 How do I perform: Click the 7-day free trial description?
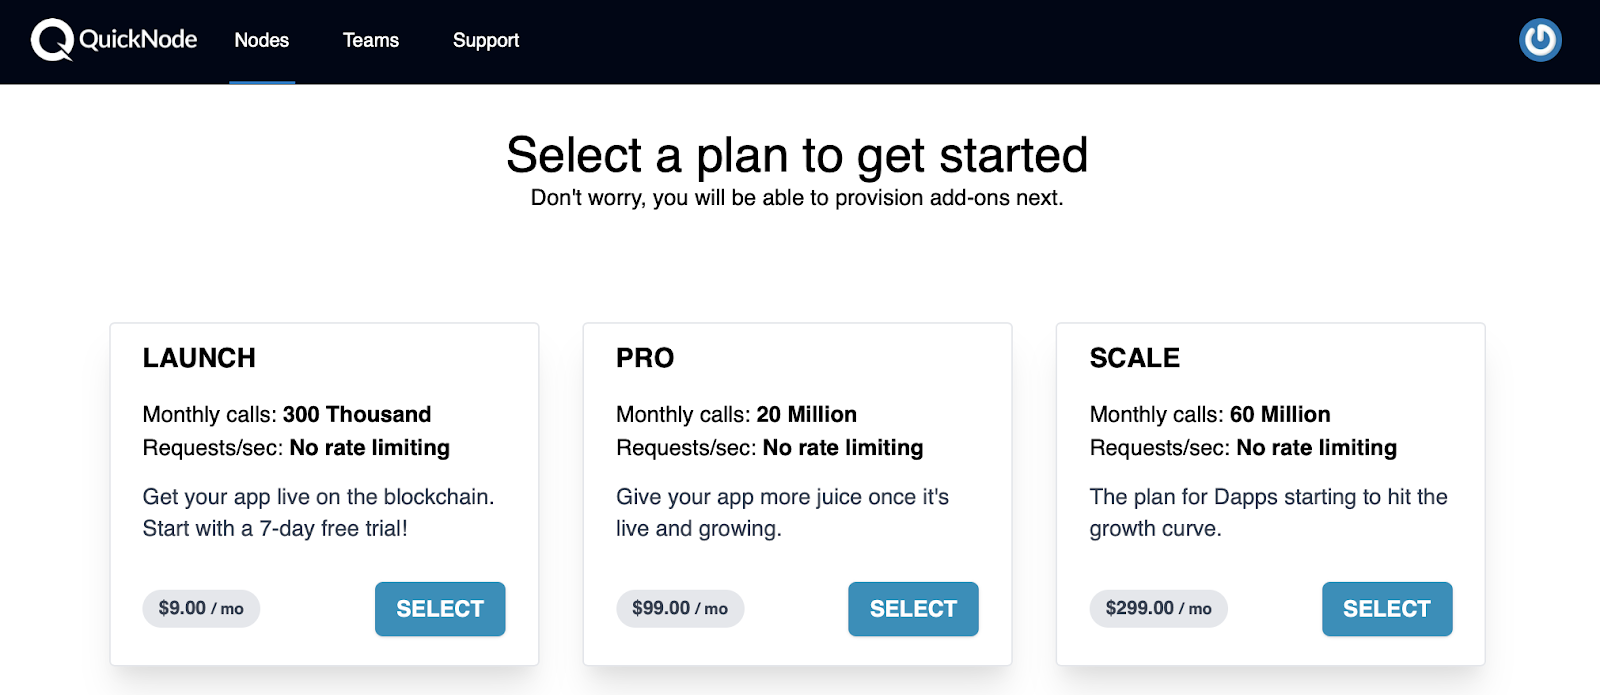coord(275,528)
